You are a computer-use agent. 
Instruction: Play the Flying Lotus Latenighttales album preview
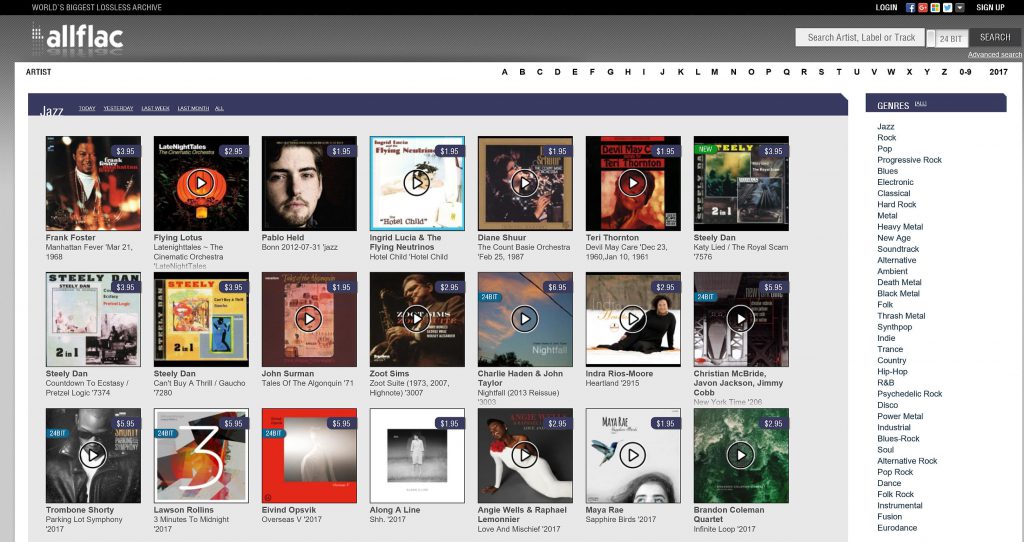click(200, 183)
